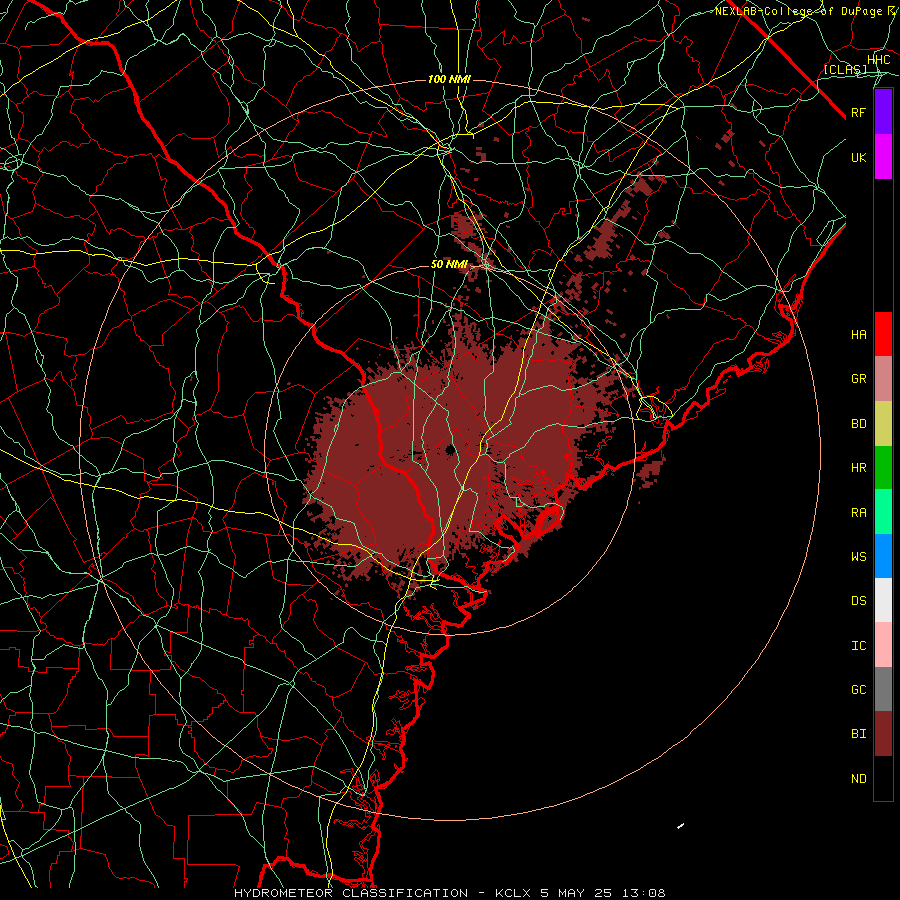Pick the RA mint-green legend swatch
900x900 pixels.
tap(883, 512)
